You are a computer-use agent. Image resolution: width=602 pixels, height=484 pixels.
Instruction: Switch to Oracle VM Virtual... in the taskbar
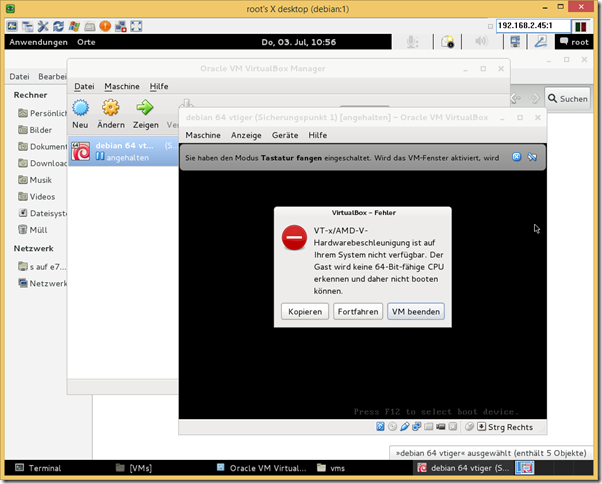click(261, 468)
